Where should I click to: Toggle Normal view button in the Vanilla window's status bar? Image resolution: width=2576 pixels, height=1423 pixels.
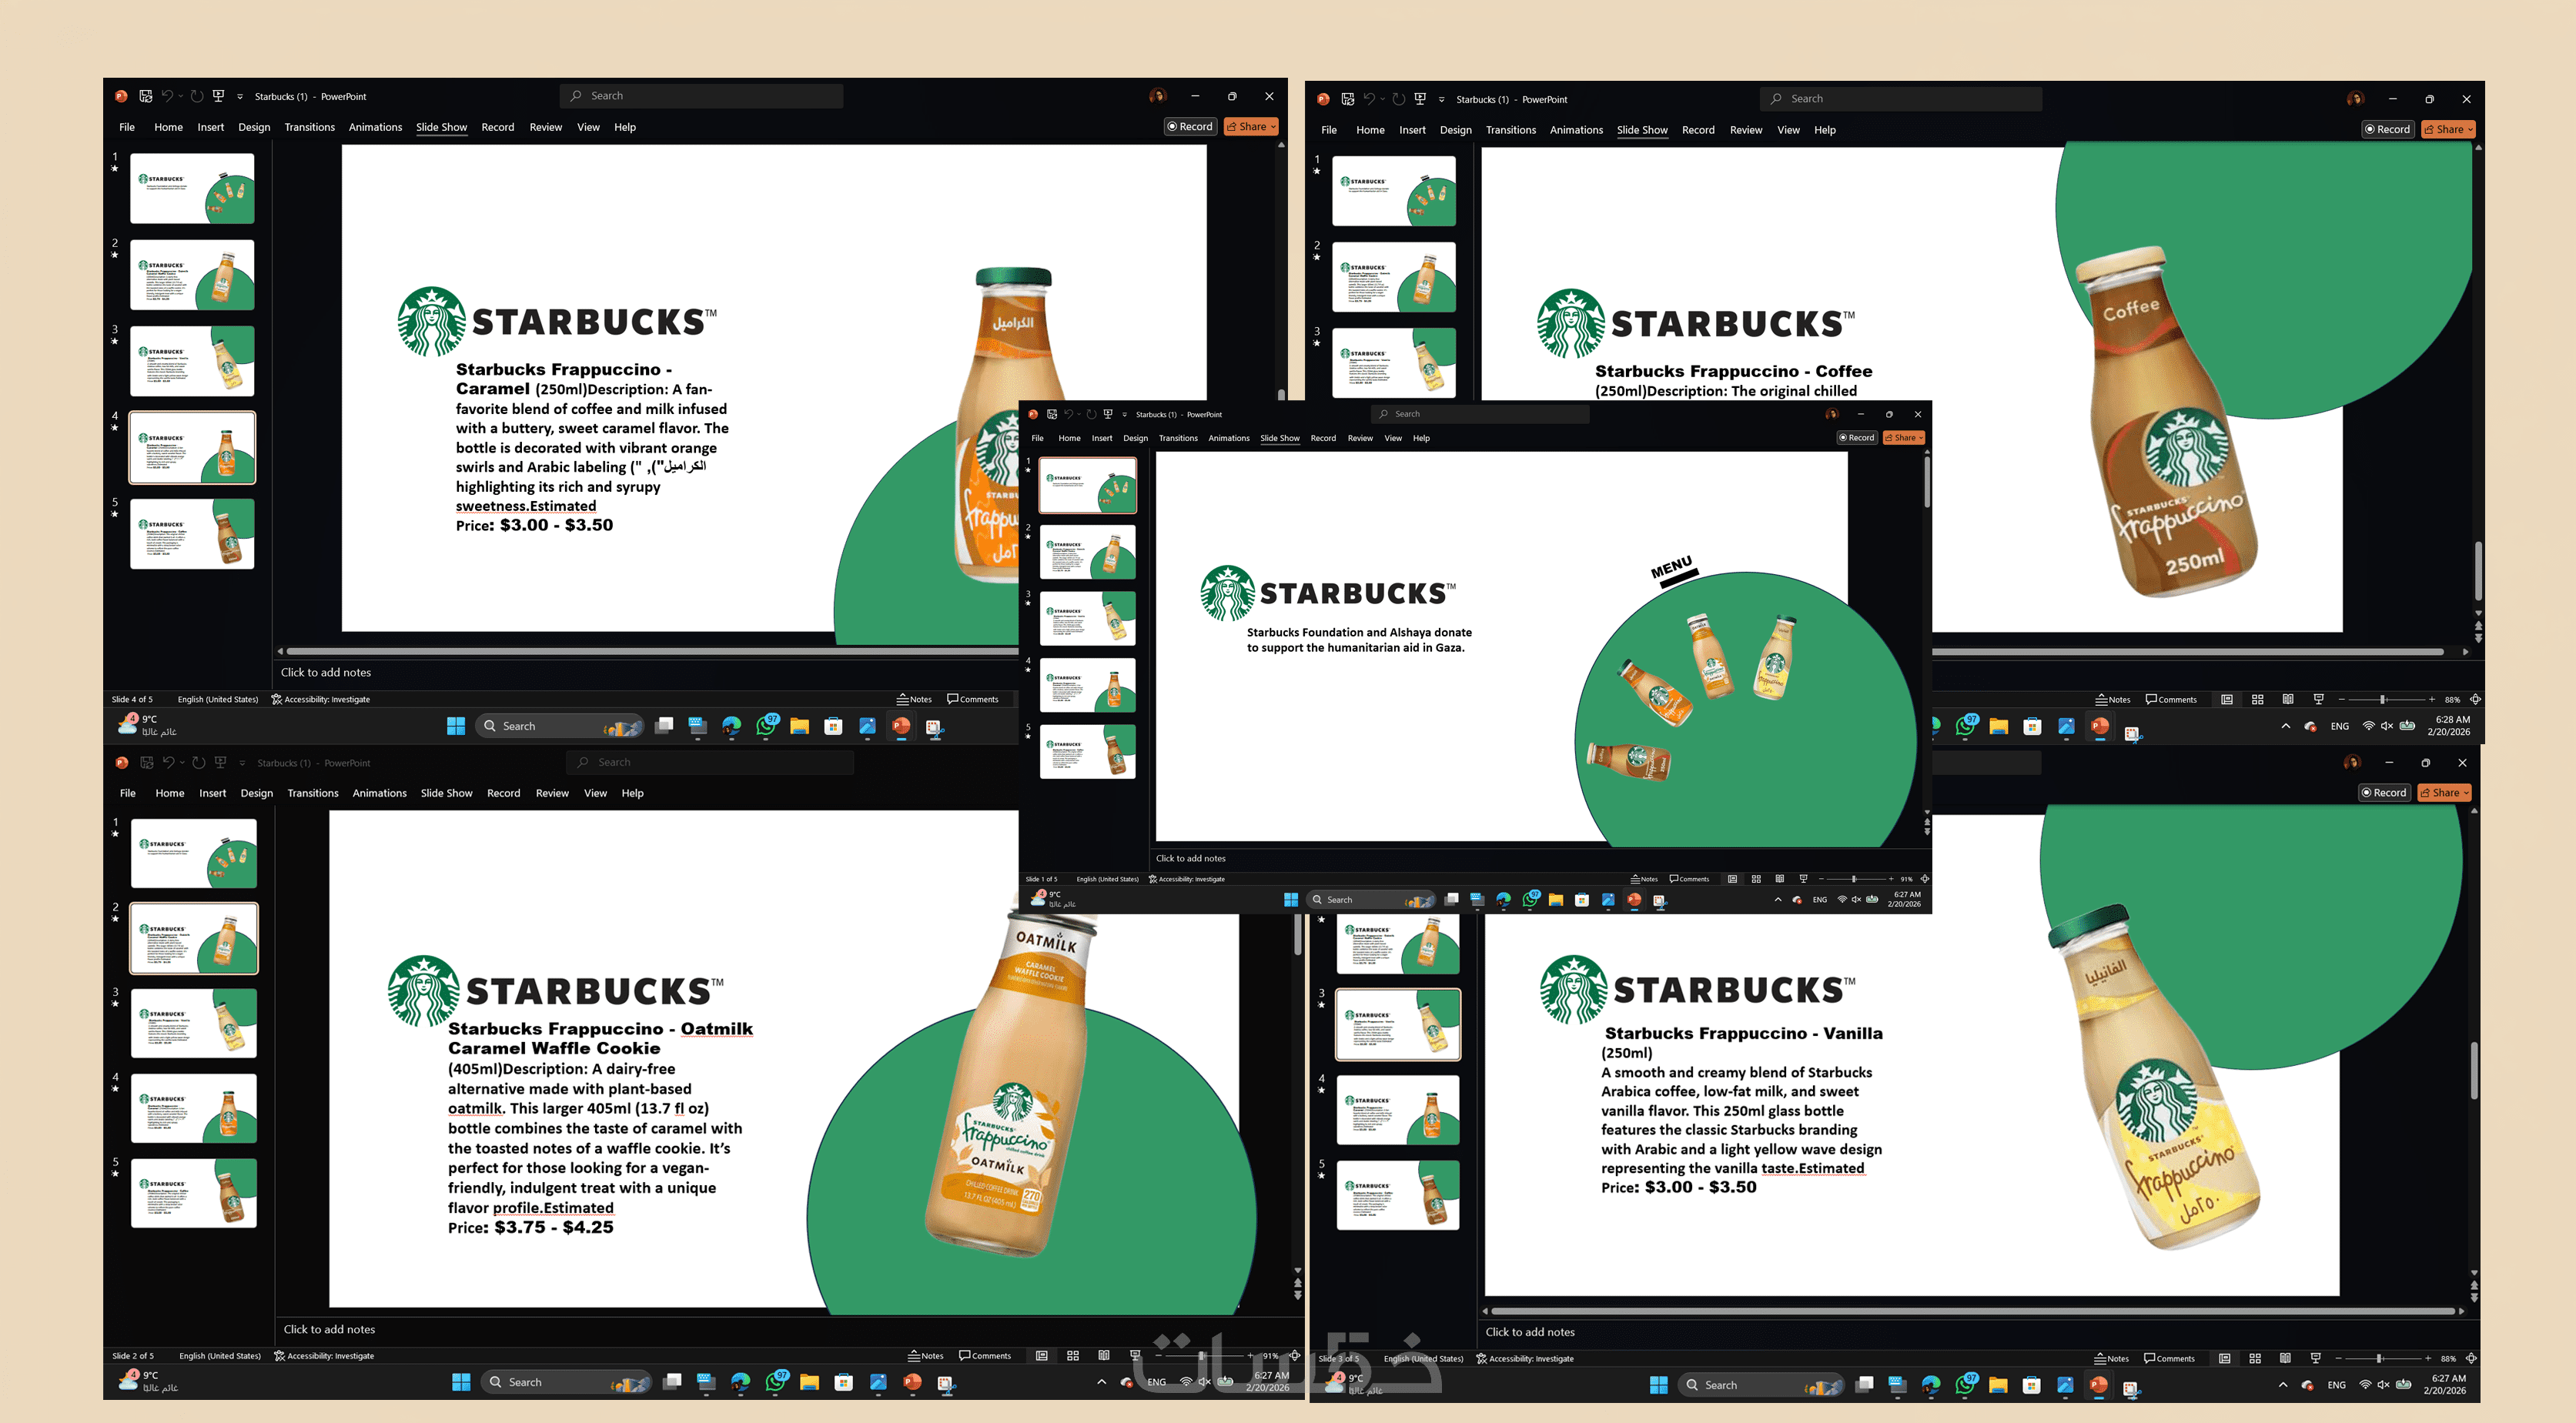coord(2224,1358)
